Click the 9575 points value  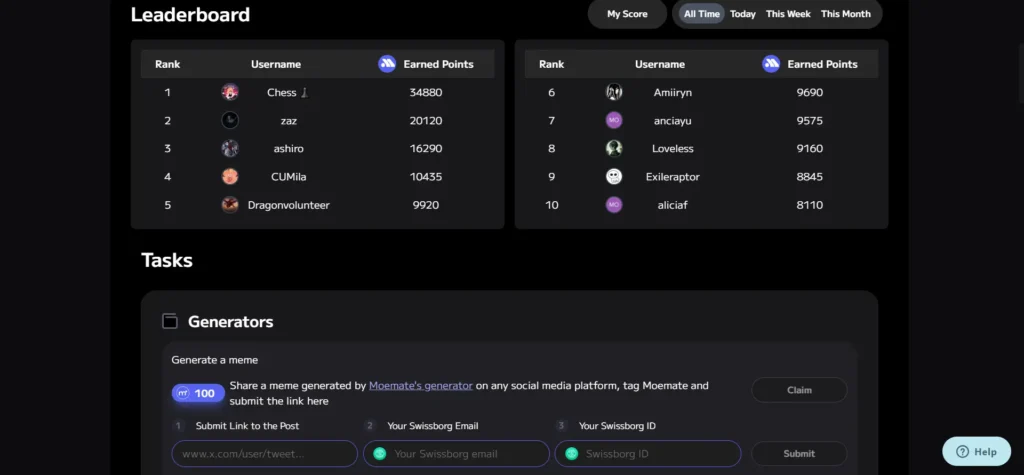(810, 120)
